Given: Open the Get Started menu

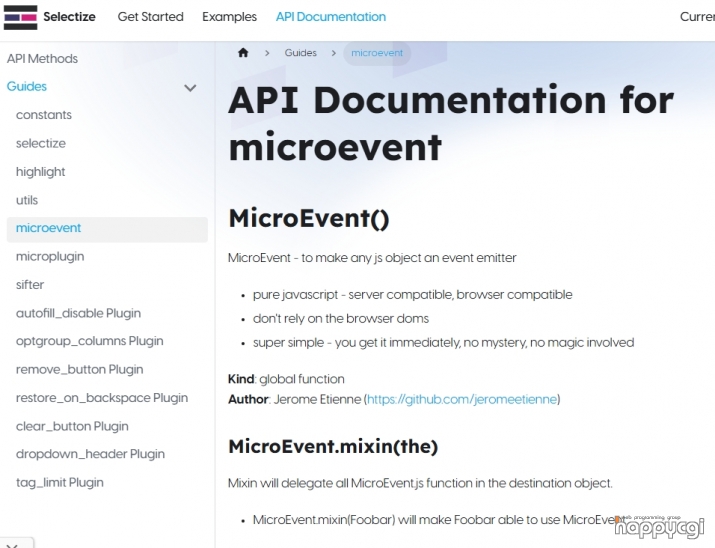Looking at the screenshot, I should 150,17.
